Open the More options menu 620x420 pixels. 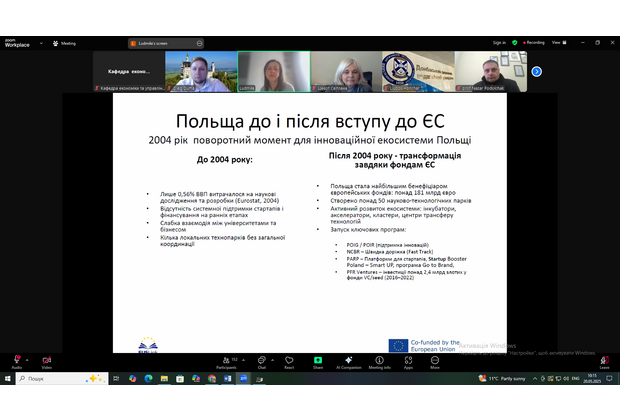(x=435, y=360)
